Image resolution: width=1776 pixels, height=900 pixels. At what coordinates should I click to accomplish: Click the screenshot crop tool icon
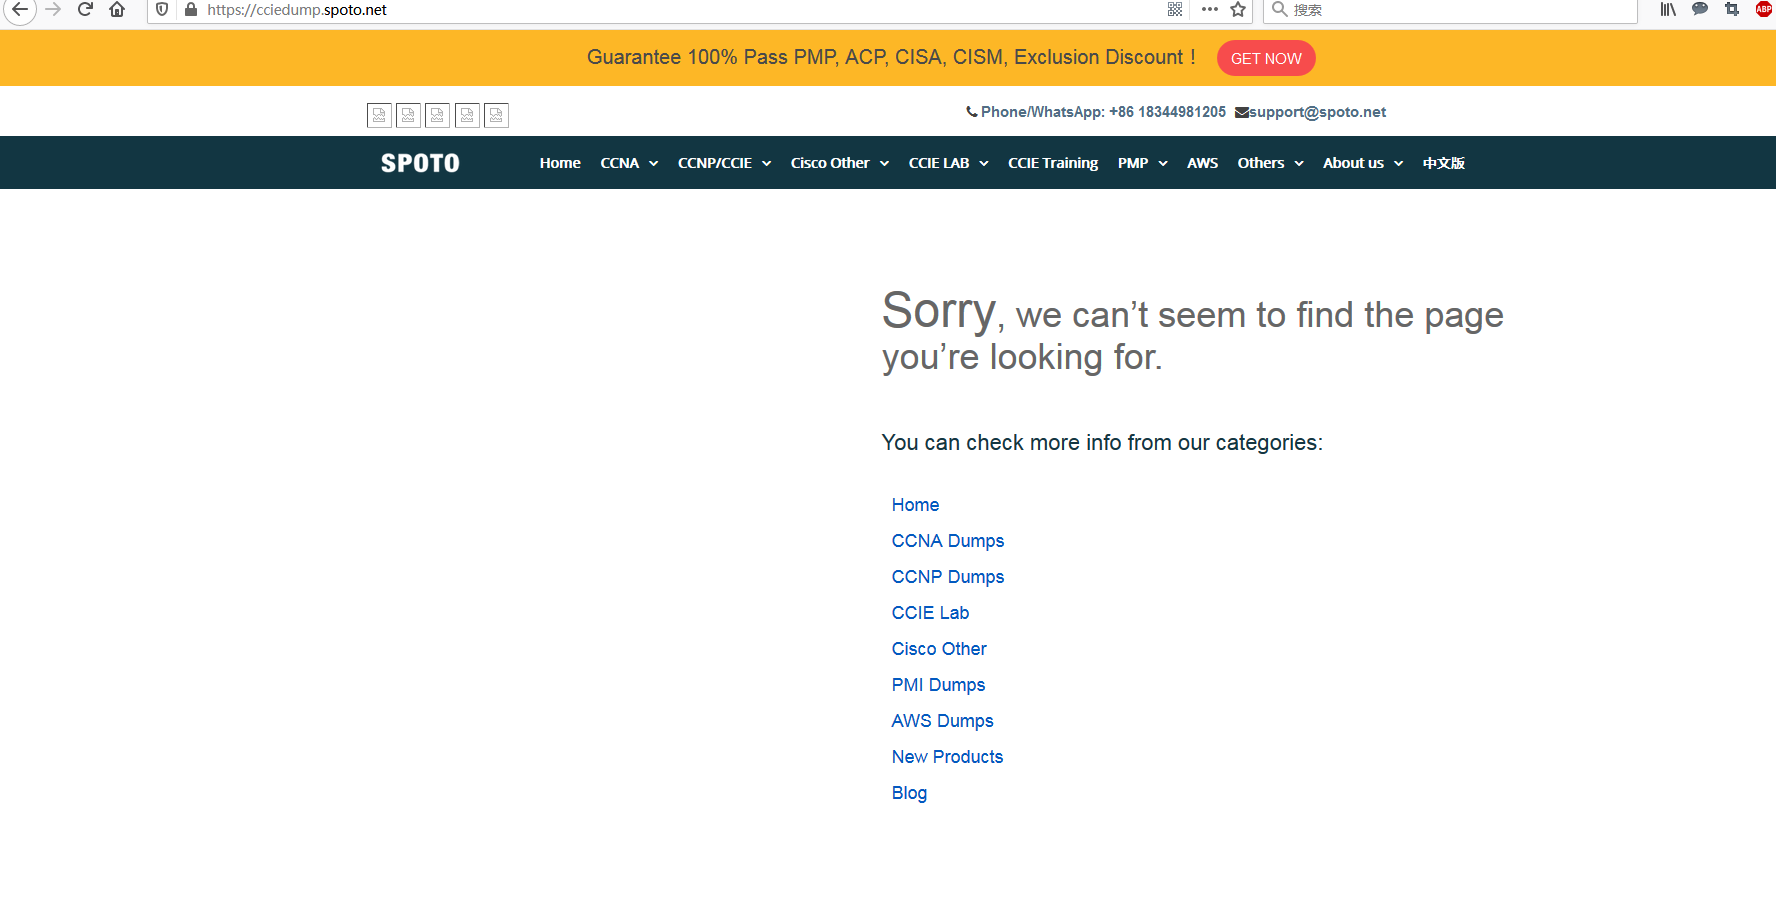pos(1732,10)
